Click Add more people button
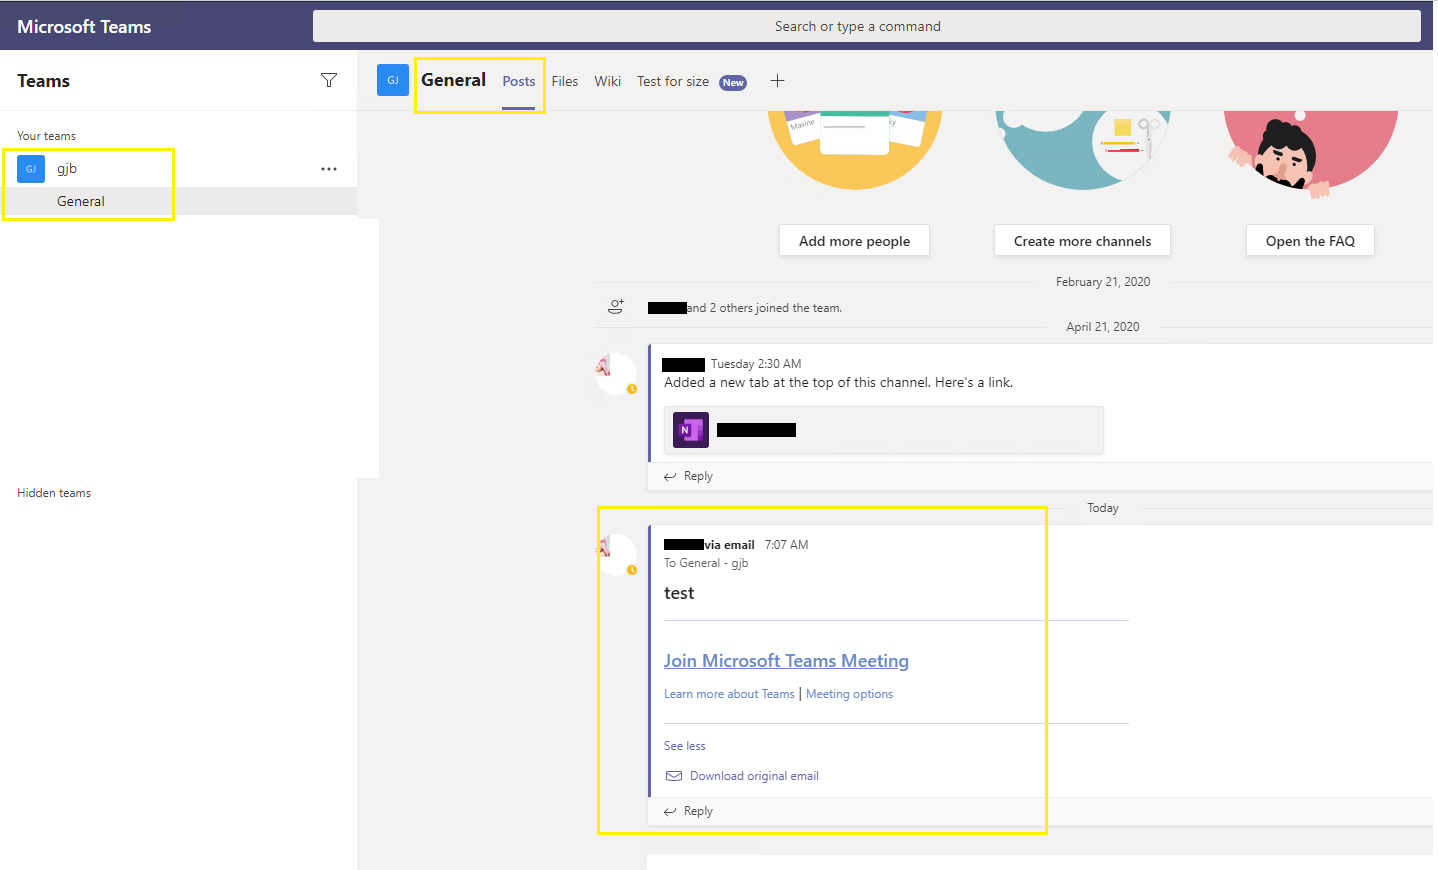 (854, 241)
